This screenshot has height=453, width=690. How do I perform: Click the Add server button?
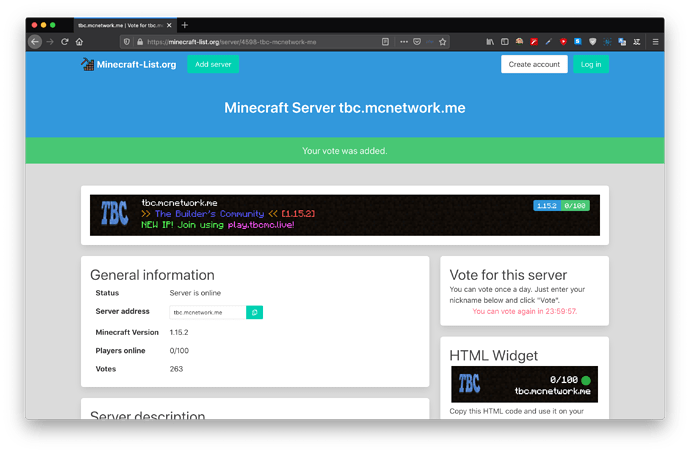click(213, 64)
